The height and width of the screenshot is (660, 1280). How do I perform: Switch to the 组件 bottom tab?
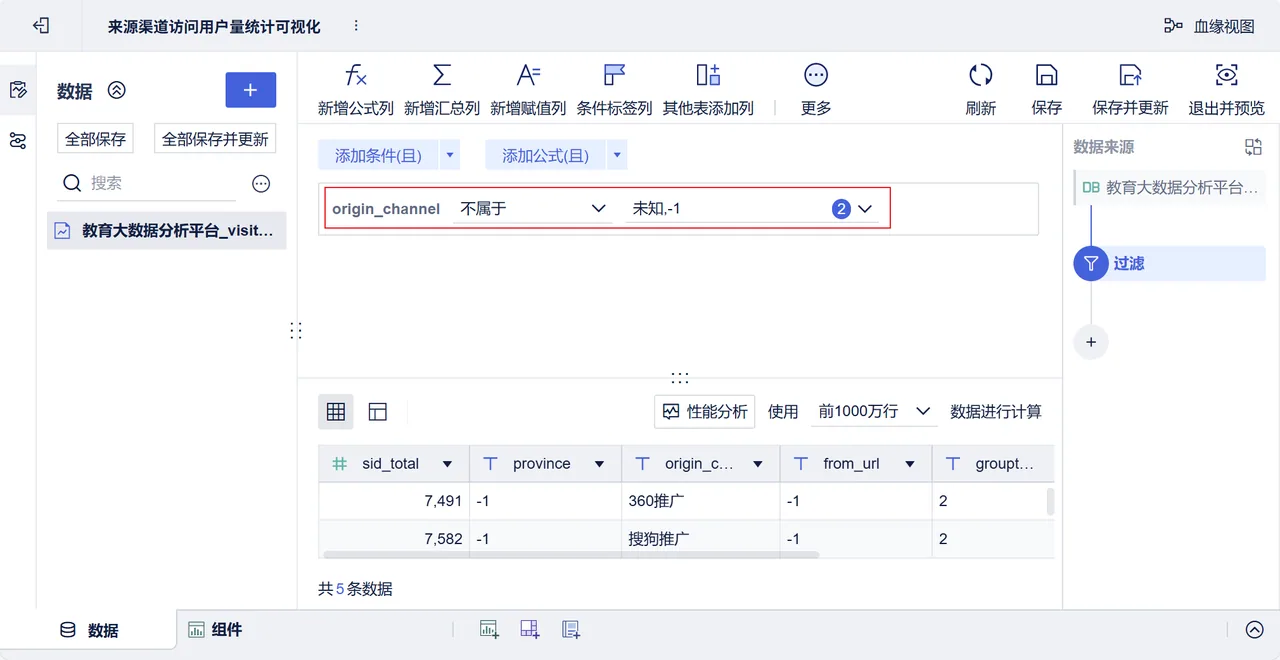tap(215, 630)
